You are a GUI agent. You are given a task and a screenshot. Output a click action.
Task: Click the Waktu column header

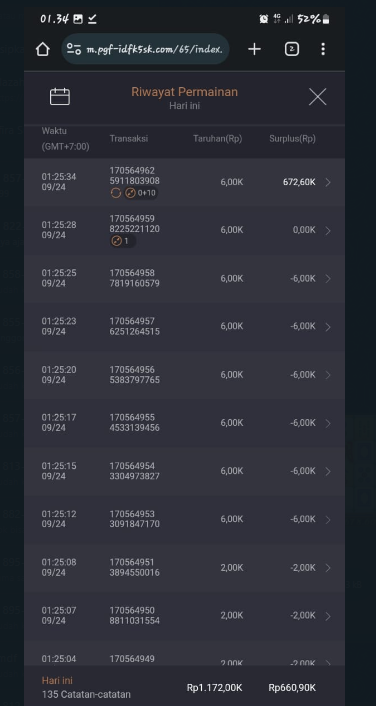pos(54,131)
